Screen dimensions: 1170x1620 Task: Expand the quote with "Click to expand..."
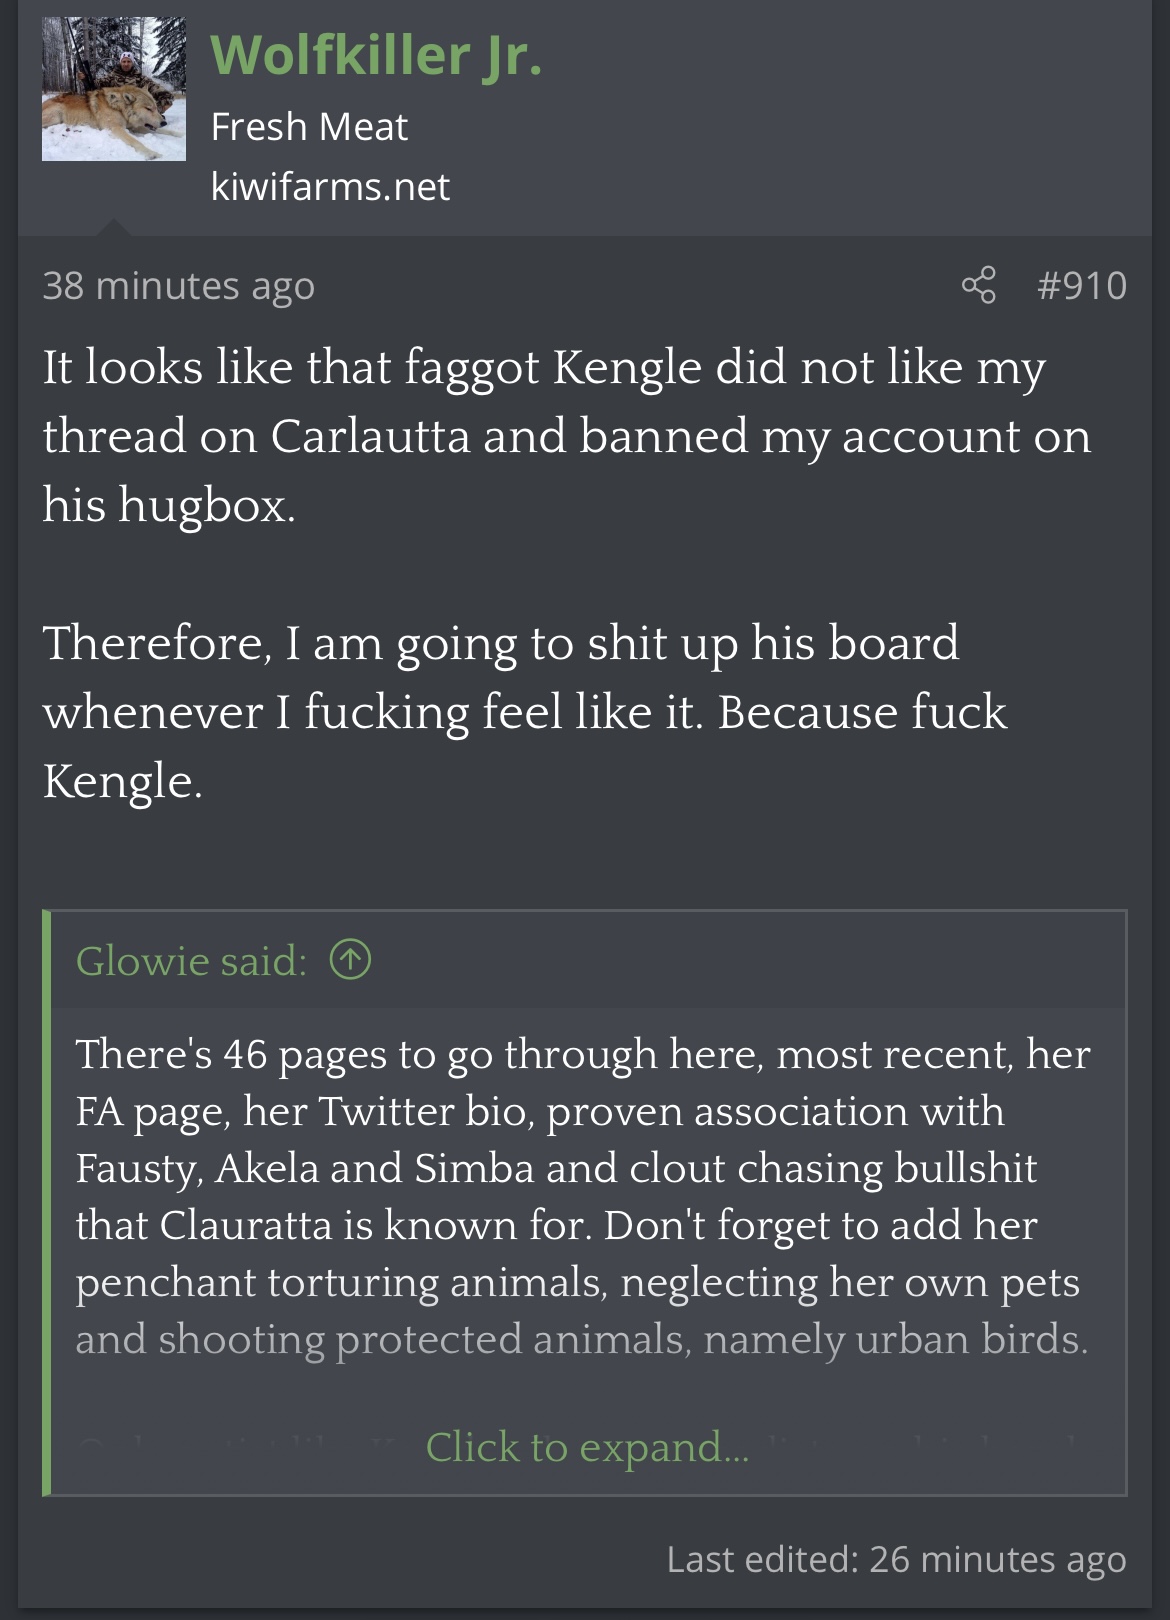(x=587, y=1447)
